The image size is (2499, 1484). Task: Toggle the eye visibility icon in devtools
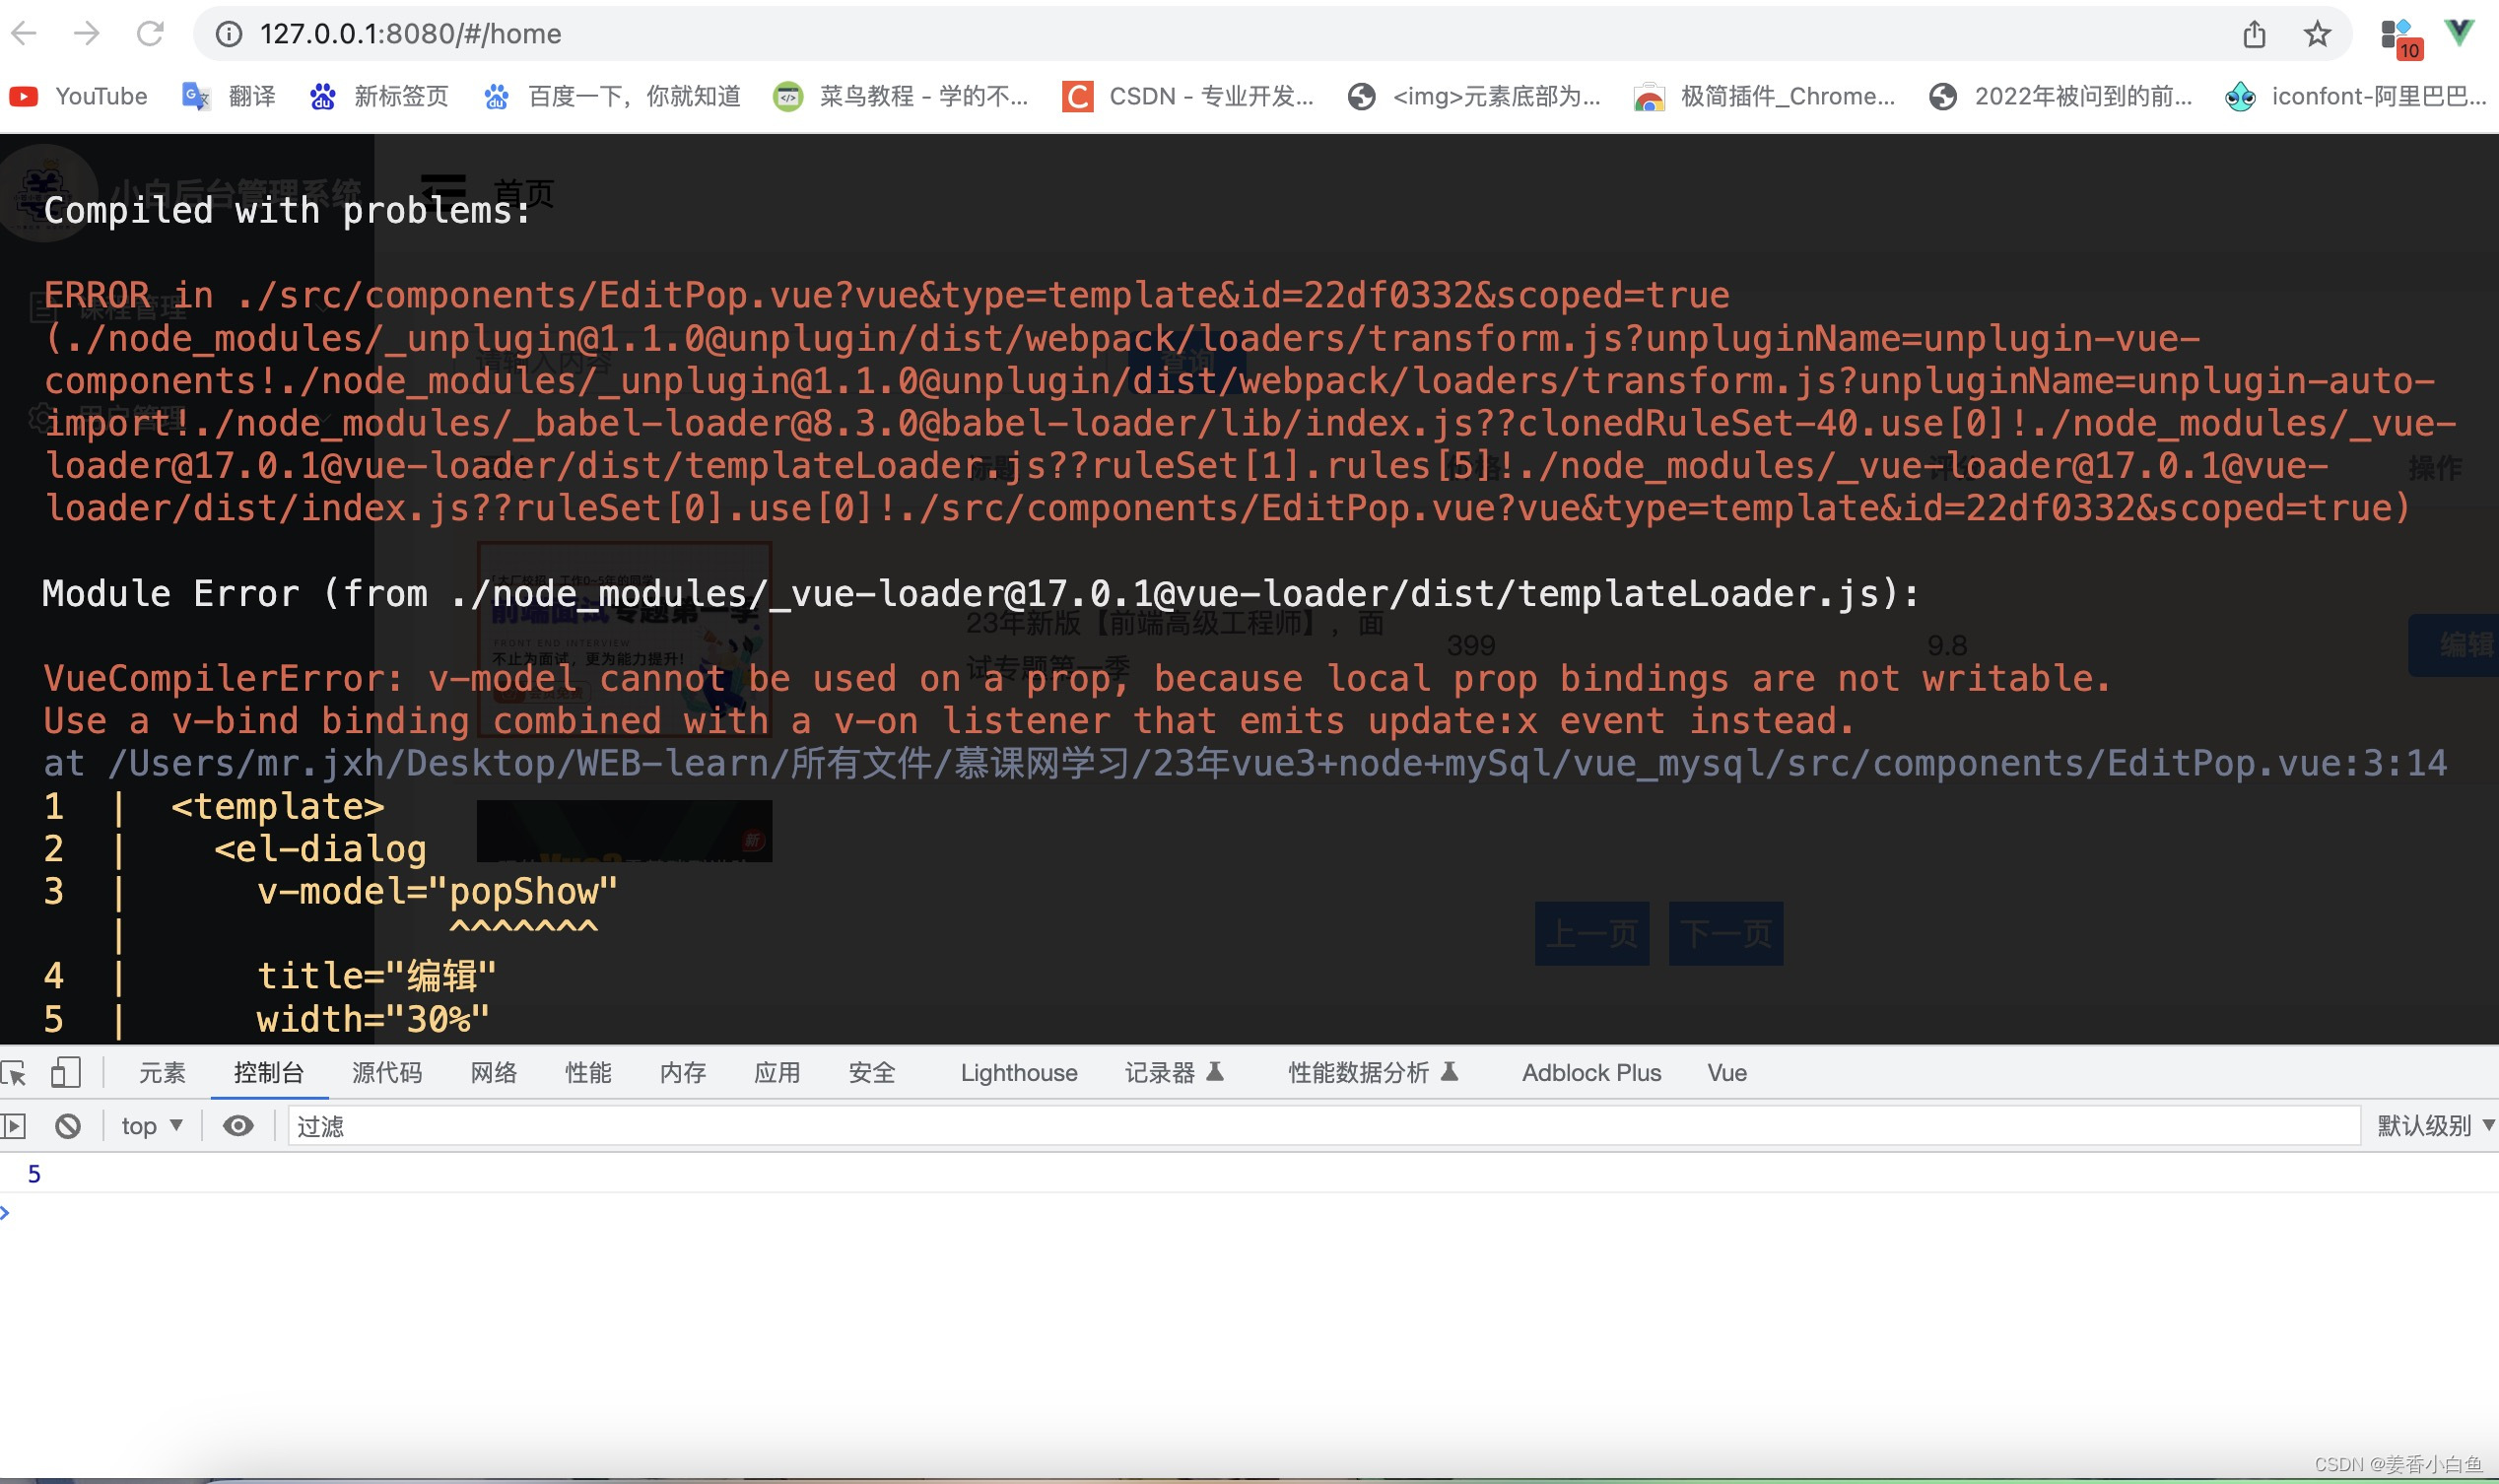point(242,1125)
